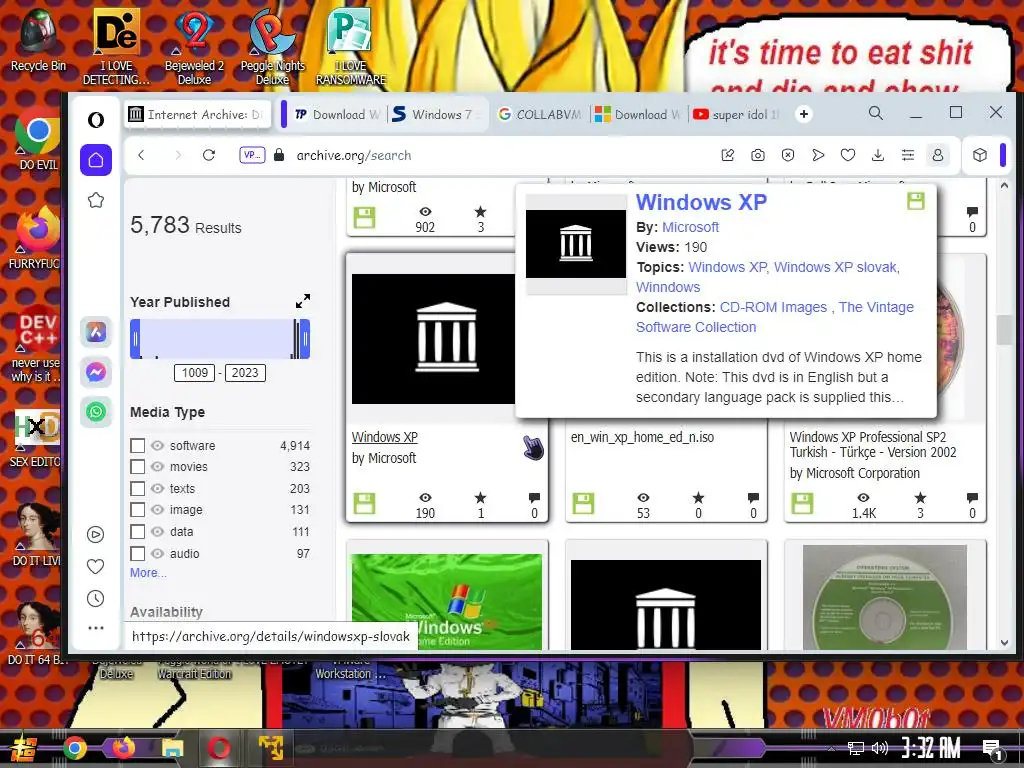The width and height of the screenshot is (1024, 768).
Task: Open Messenger in Opera sidebar
Action: point(96,372)
